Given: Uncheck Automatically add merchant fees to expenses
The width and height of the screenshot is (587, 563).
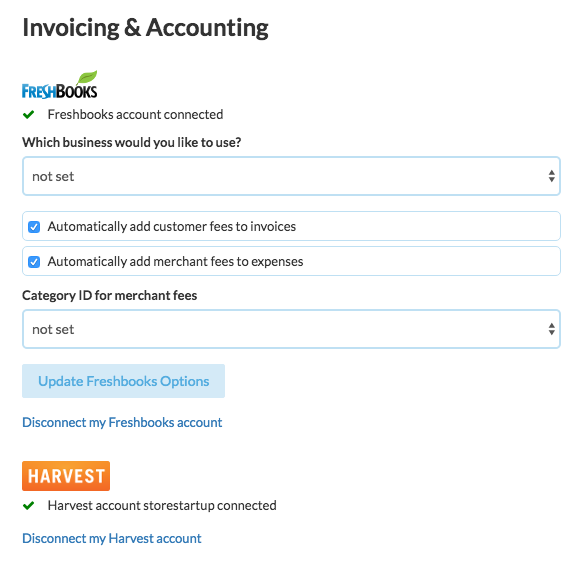Looking at the screenshot, I should click(x=34, y=262).
